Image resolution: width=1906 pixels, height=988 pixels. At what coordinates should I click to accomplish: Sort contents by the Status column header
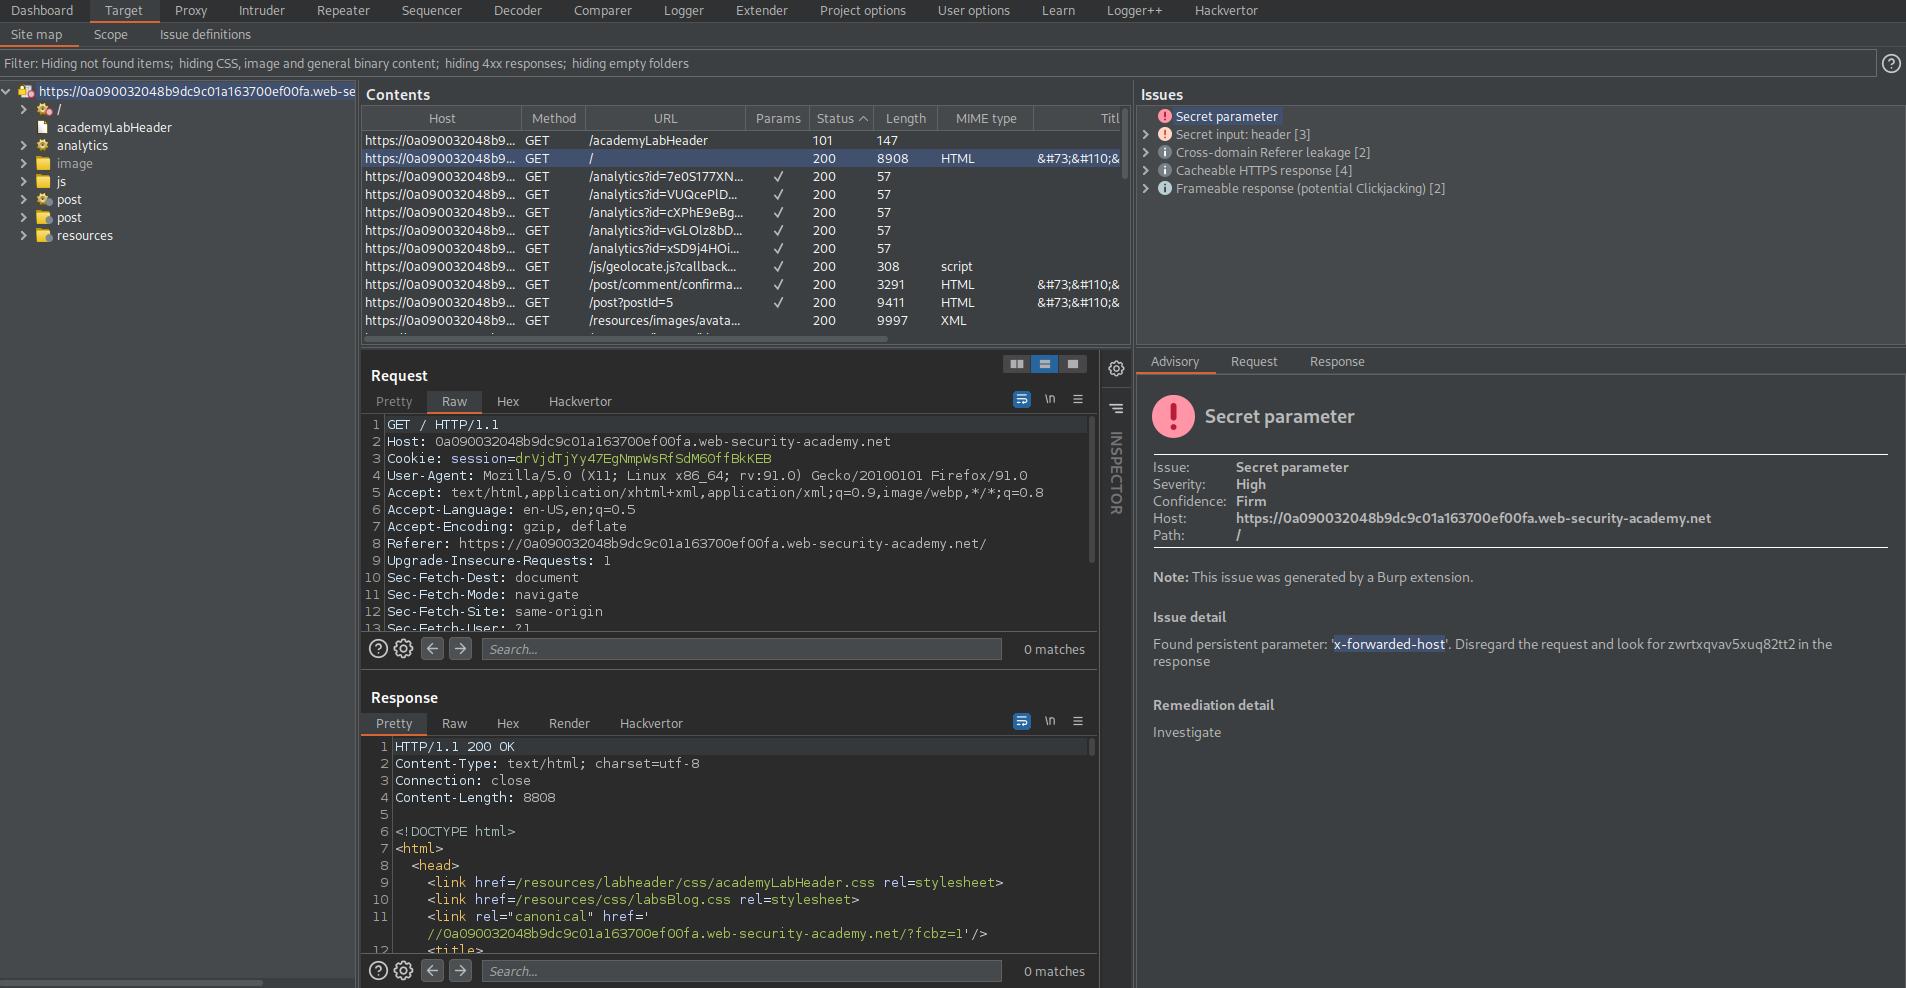tap(840, 118)
